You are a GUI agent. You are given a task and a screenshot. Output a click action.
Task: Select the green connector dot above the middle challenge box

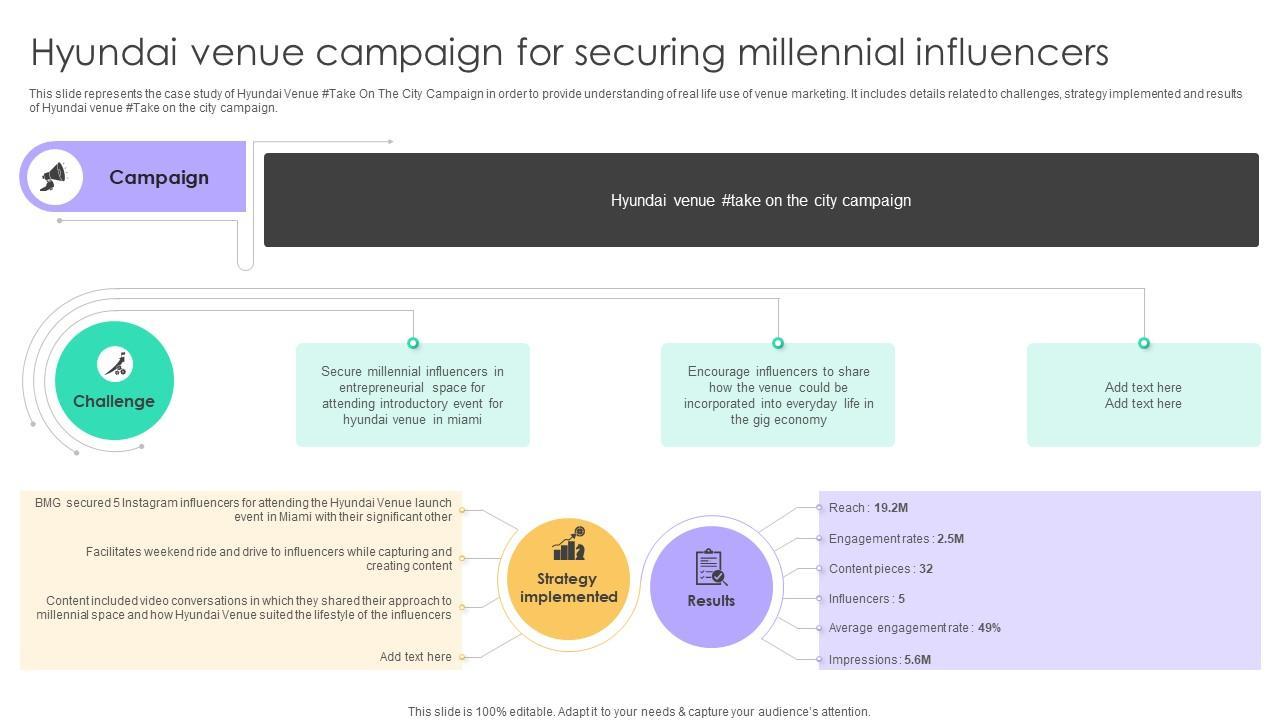point(778,343)
